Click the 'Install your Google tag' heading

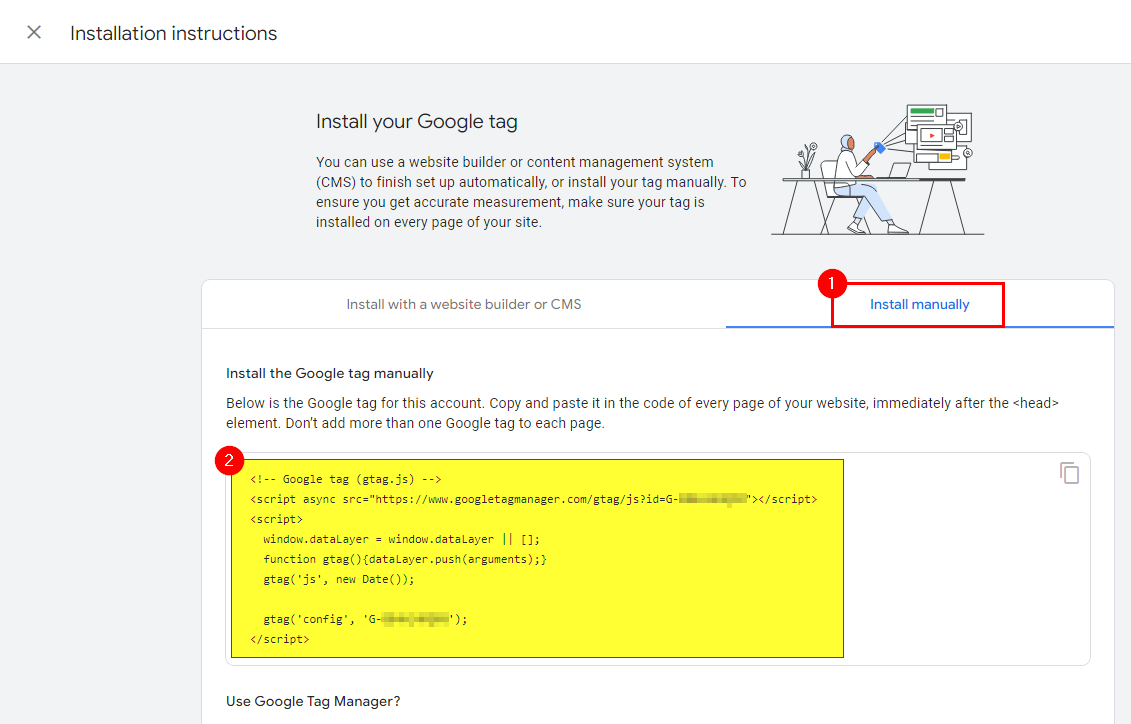(x=416, y=121)
